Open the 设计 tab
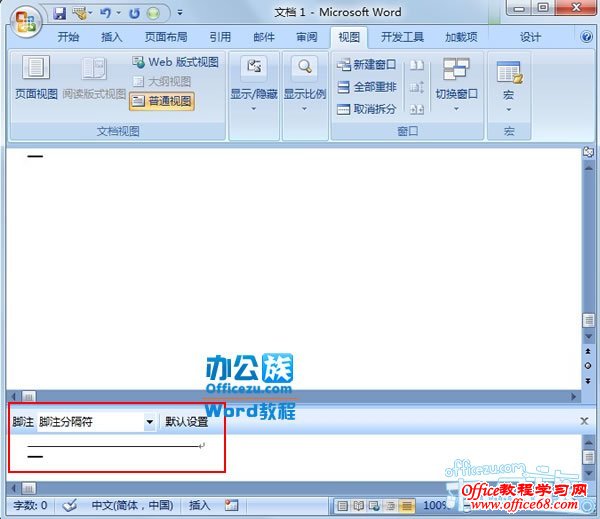This screenshot has height=519, width=600. [x=530, y=37]
